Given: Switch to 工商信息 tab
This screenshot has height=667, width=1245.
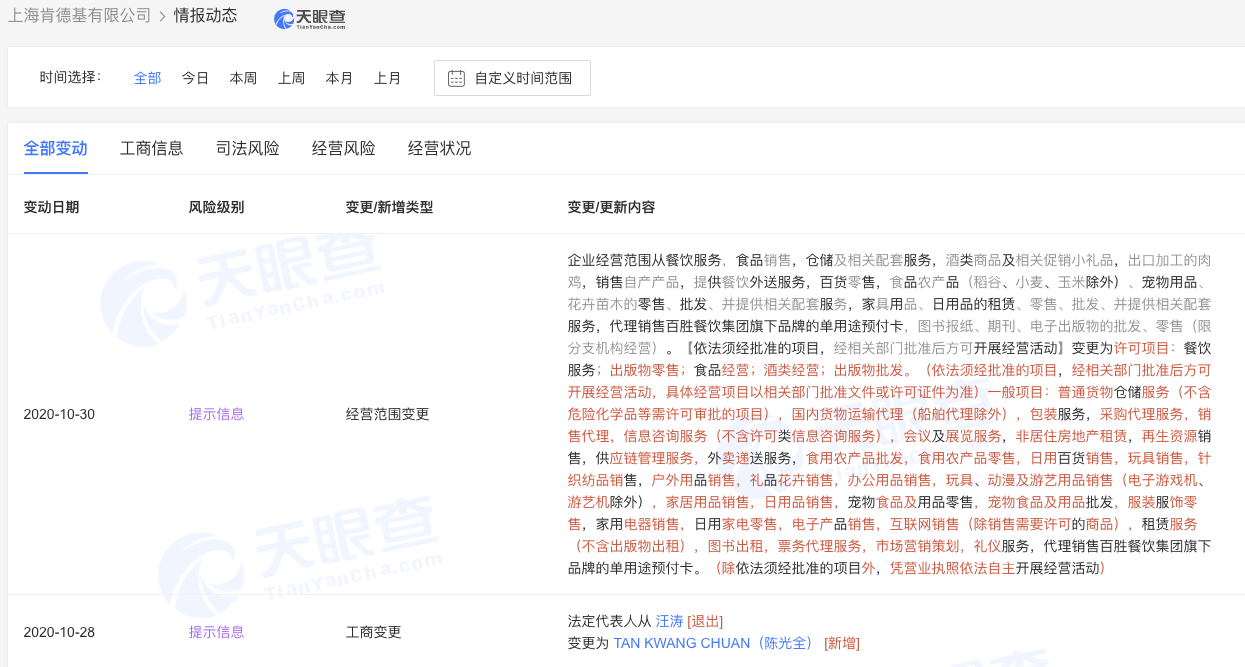Looking at the screenshot, I should click(x=152, y=149).
